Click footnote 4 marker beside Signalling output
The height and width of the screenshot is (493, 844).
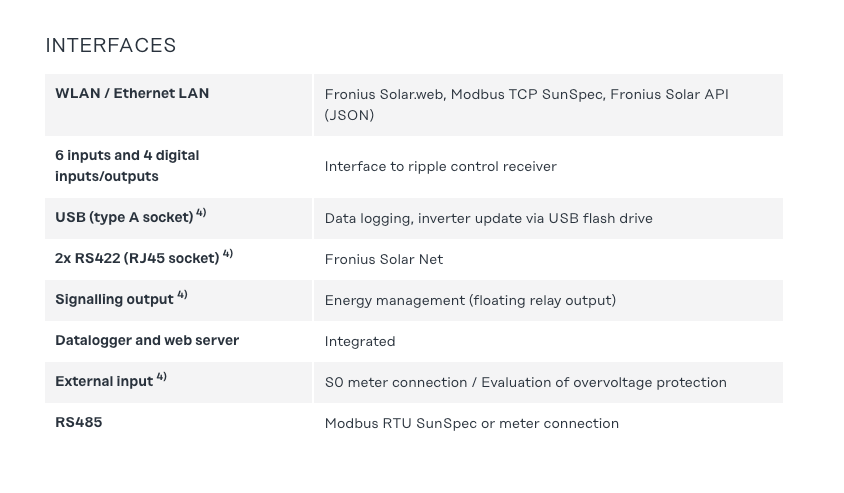(182, 295)
